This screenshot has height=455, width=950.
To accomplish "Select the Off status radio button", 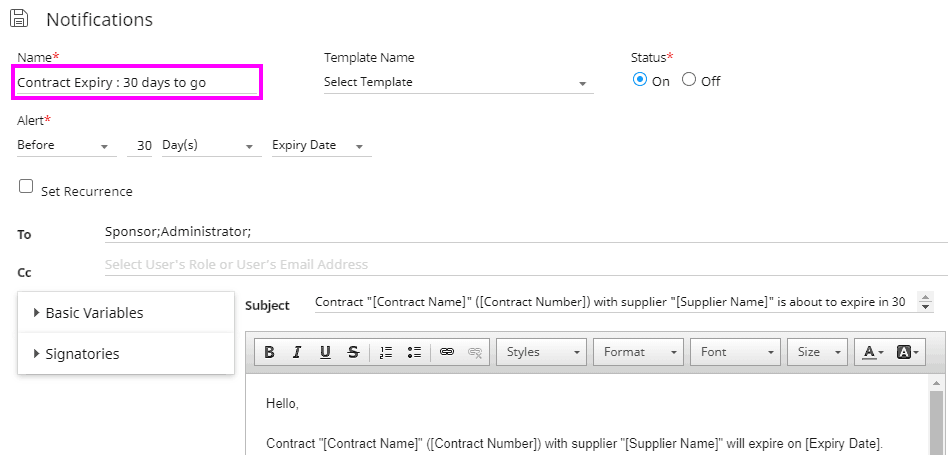I will 689,79.
